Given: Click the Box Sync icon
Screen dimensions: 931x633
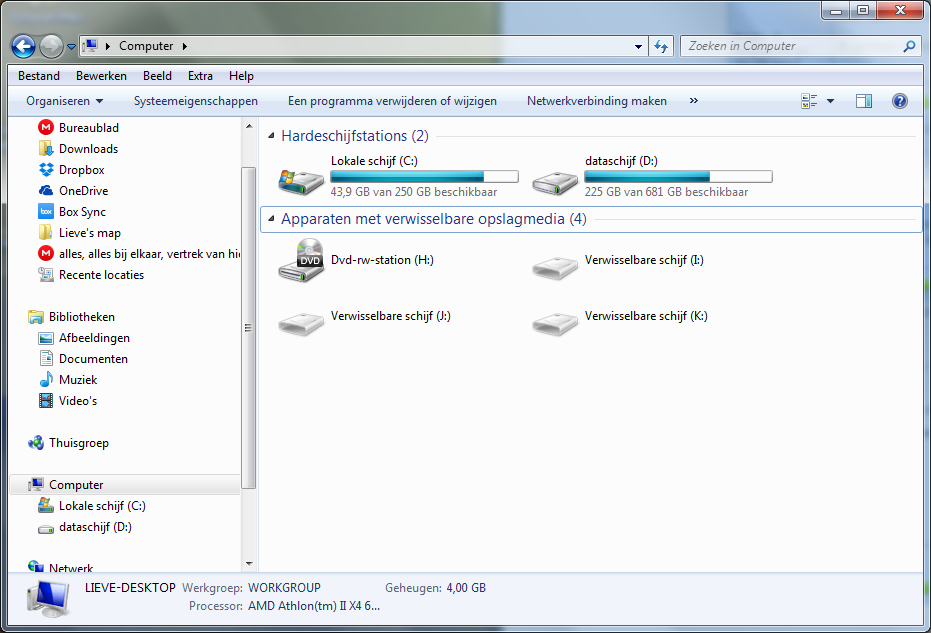Looking at the screenshot, I should pyautogui.click(x=46, y=211).
